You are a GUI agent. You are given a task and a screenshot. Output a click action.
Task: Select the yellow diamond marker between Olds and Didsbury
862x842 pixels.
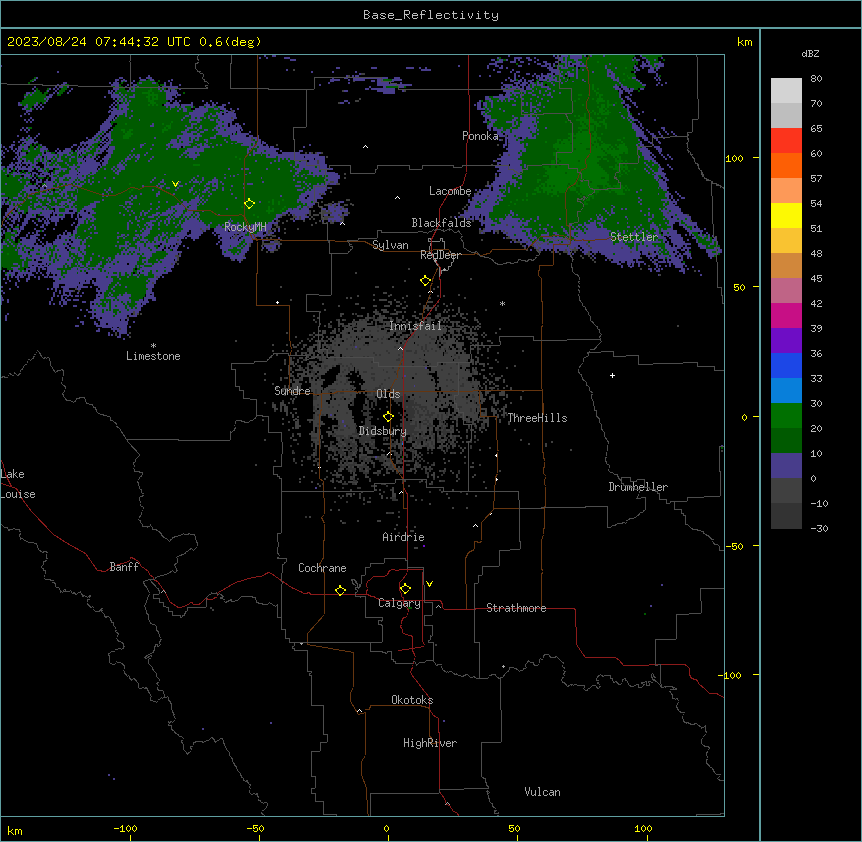[x=388, y=417]
